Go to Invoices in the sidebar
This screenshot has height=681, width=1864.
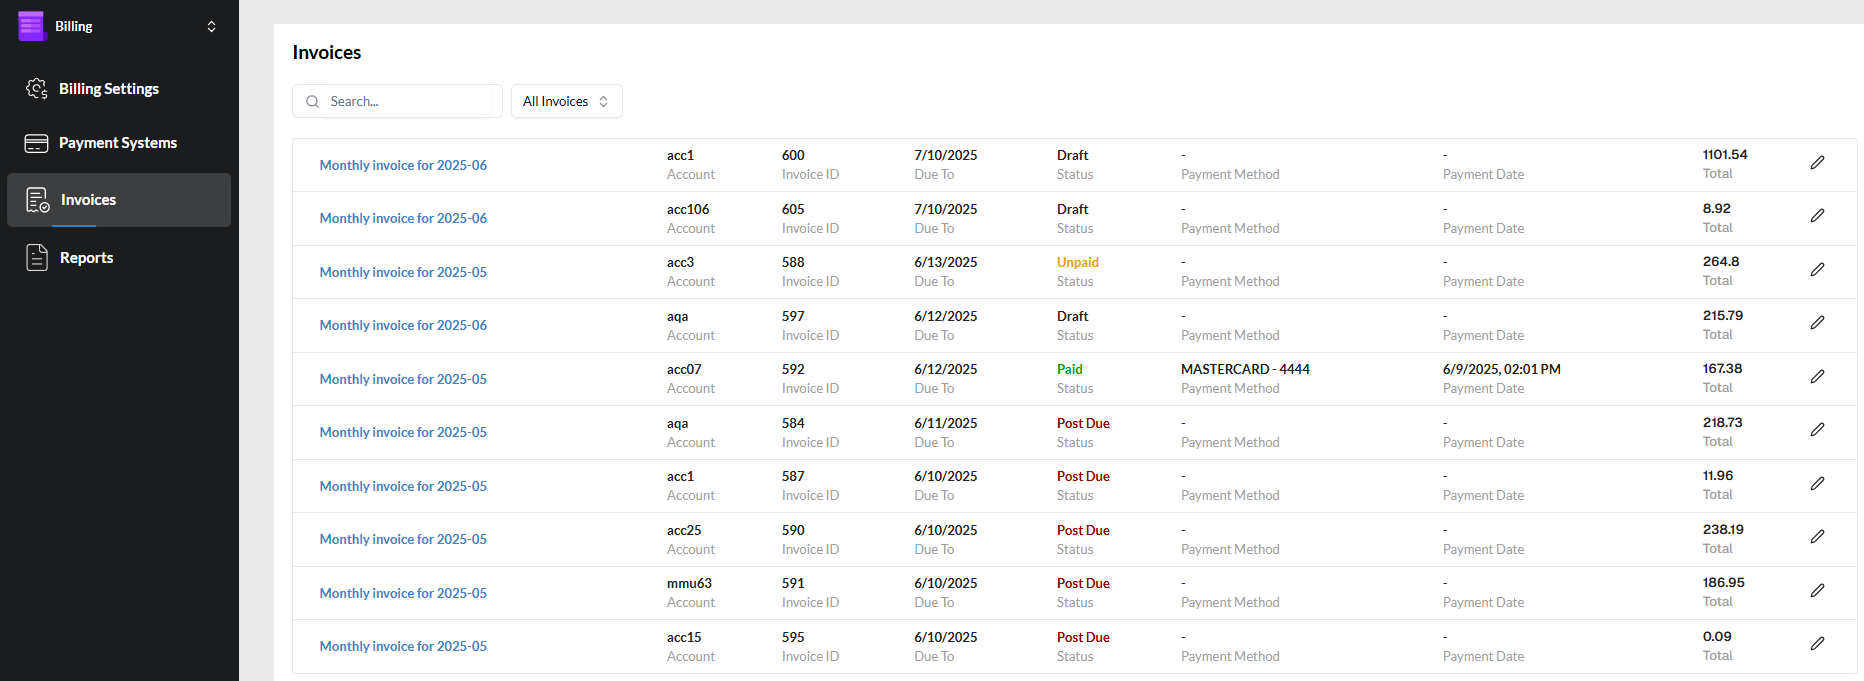(88, 200)
